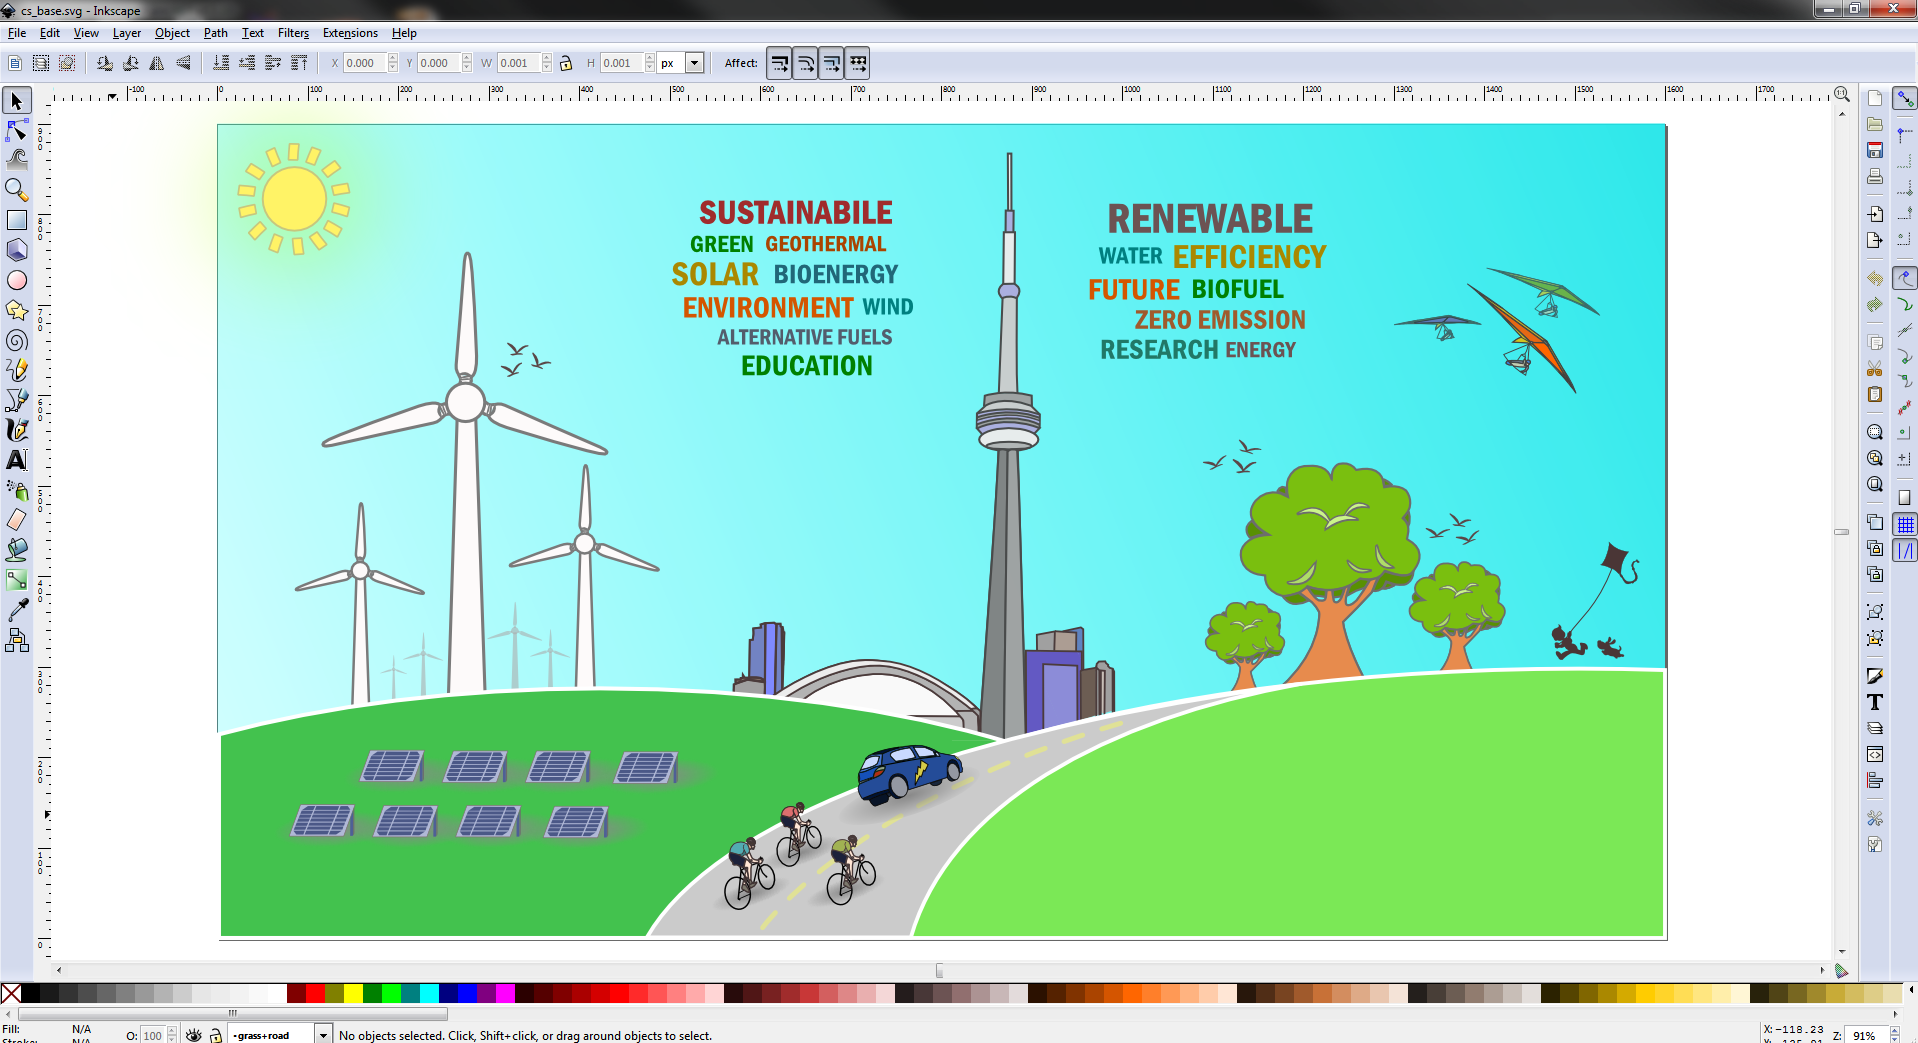Choose the Eraser tool

pyautogui.click(x=17, y=520)
